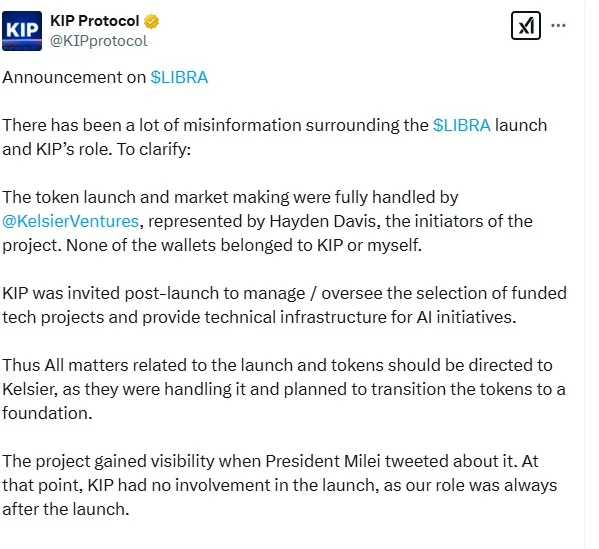Click the 'tech projects and provide technical infrastructure' line

[x=259, y=317]
